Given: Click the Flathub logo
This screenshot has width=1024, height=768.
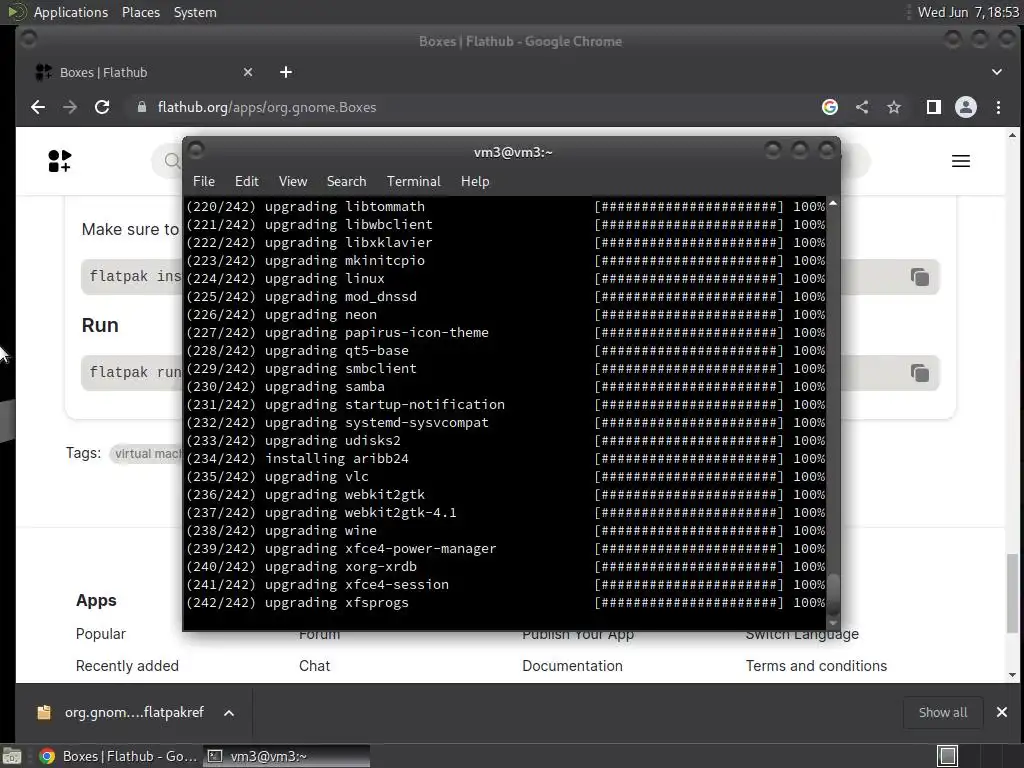Looking at the screenshot, I should pos(59,161).
